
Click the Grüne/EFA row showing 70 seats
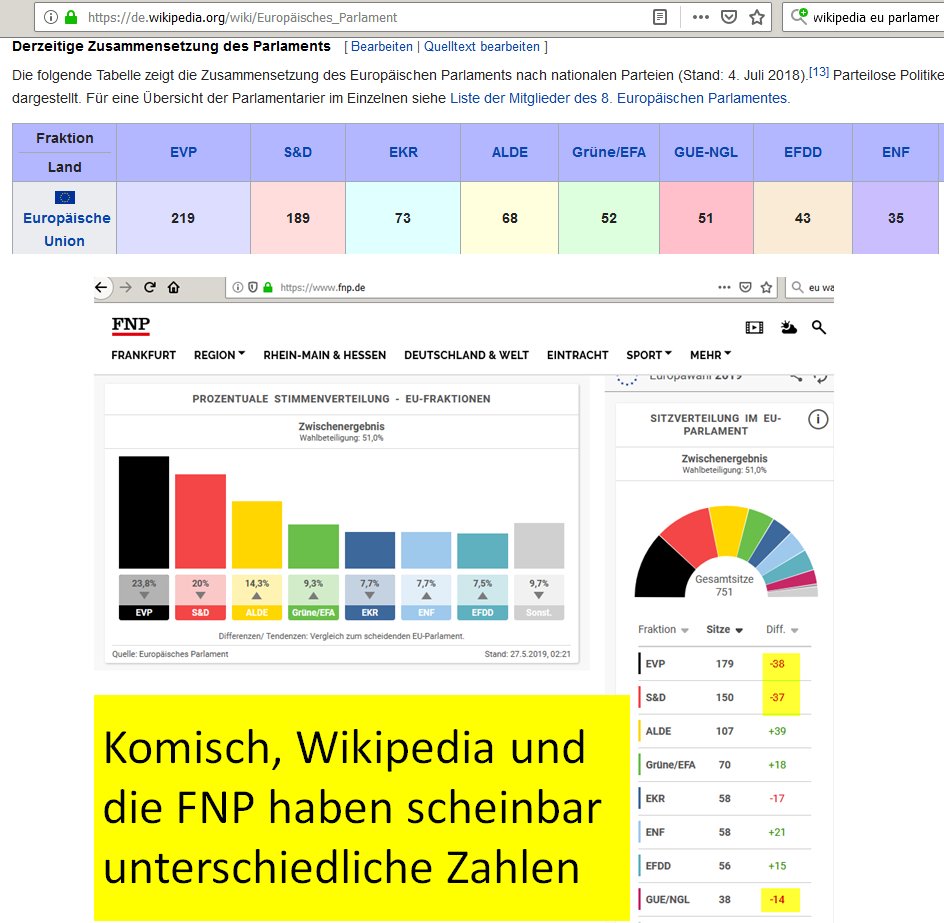coord(725,765)
